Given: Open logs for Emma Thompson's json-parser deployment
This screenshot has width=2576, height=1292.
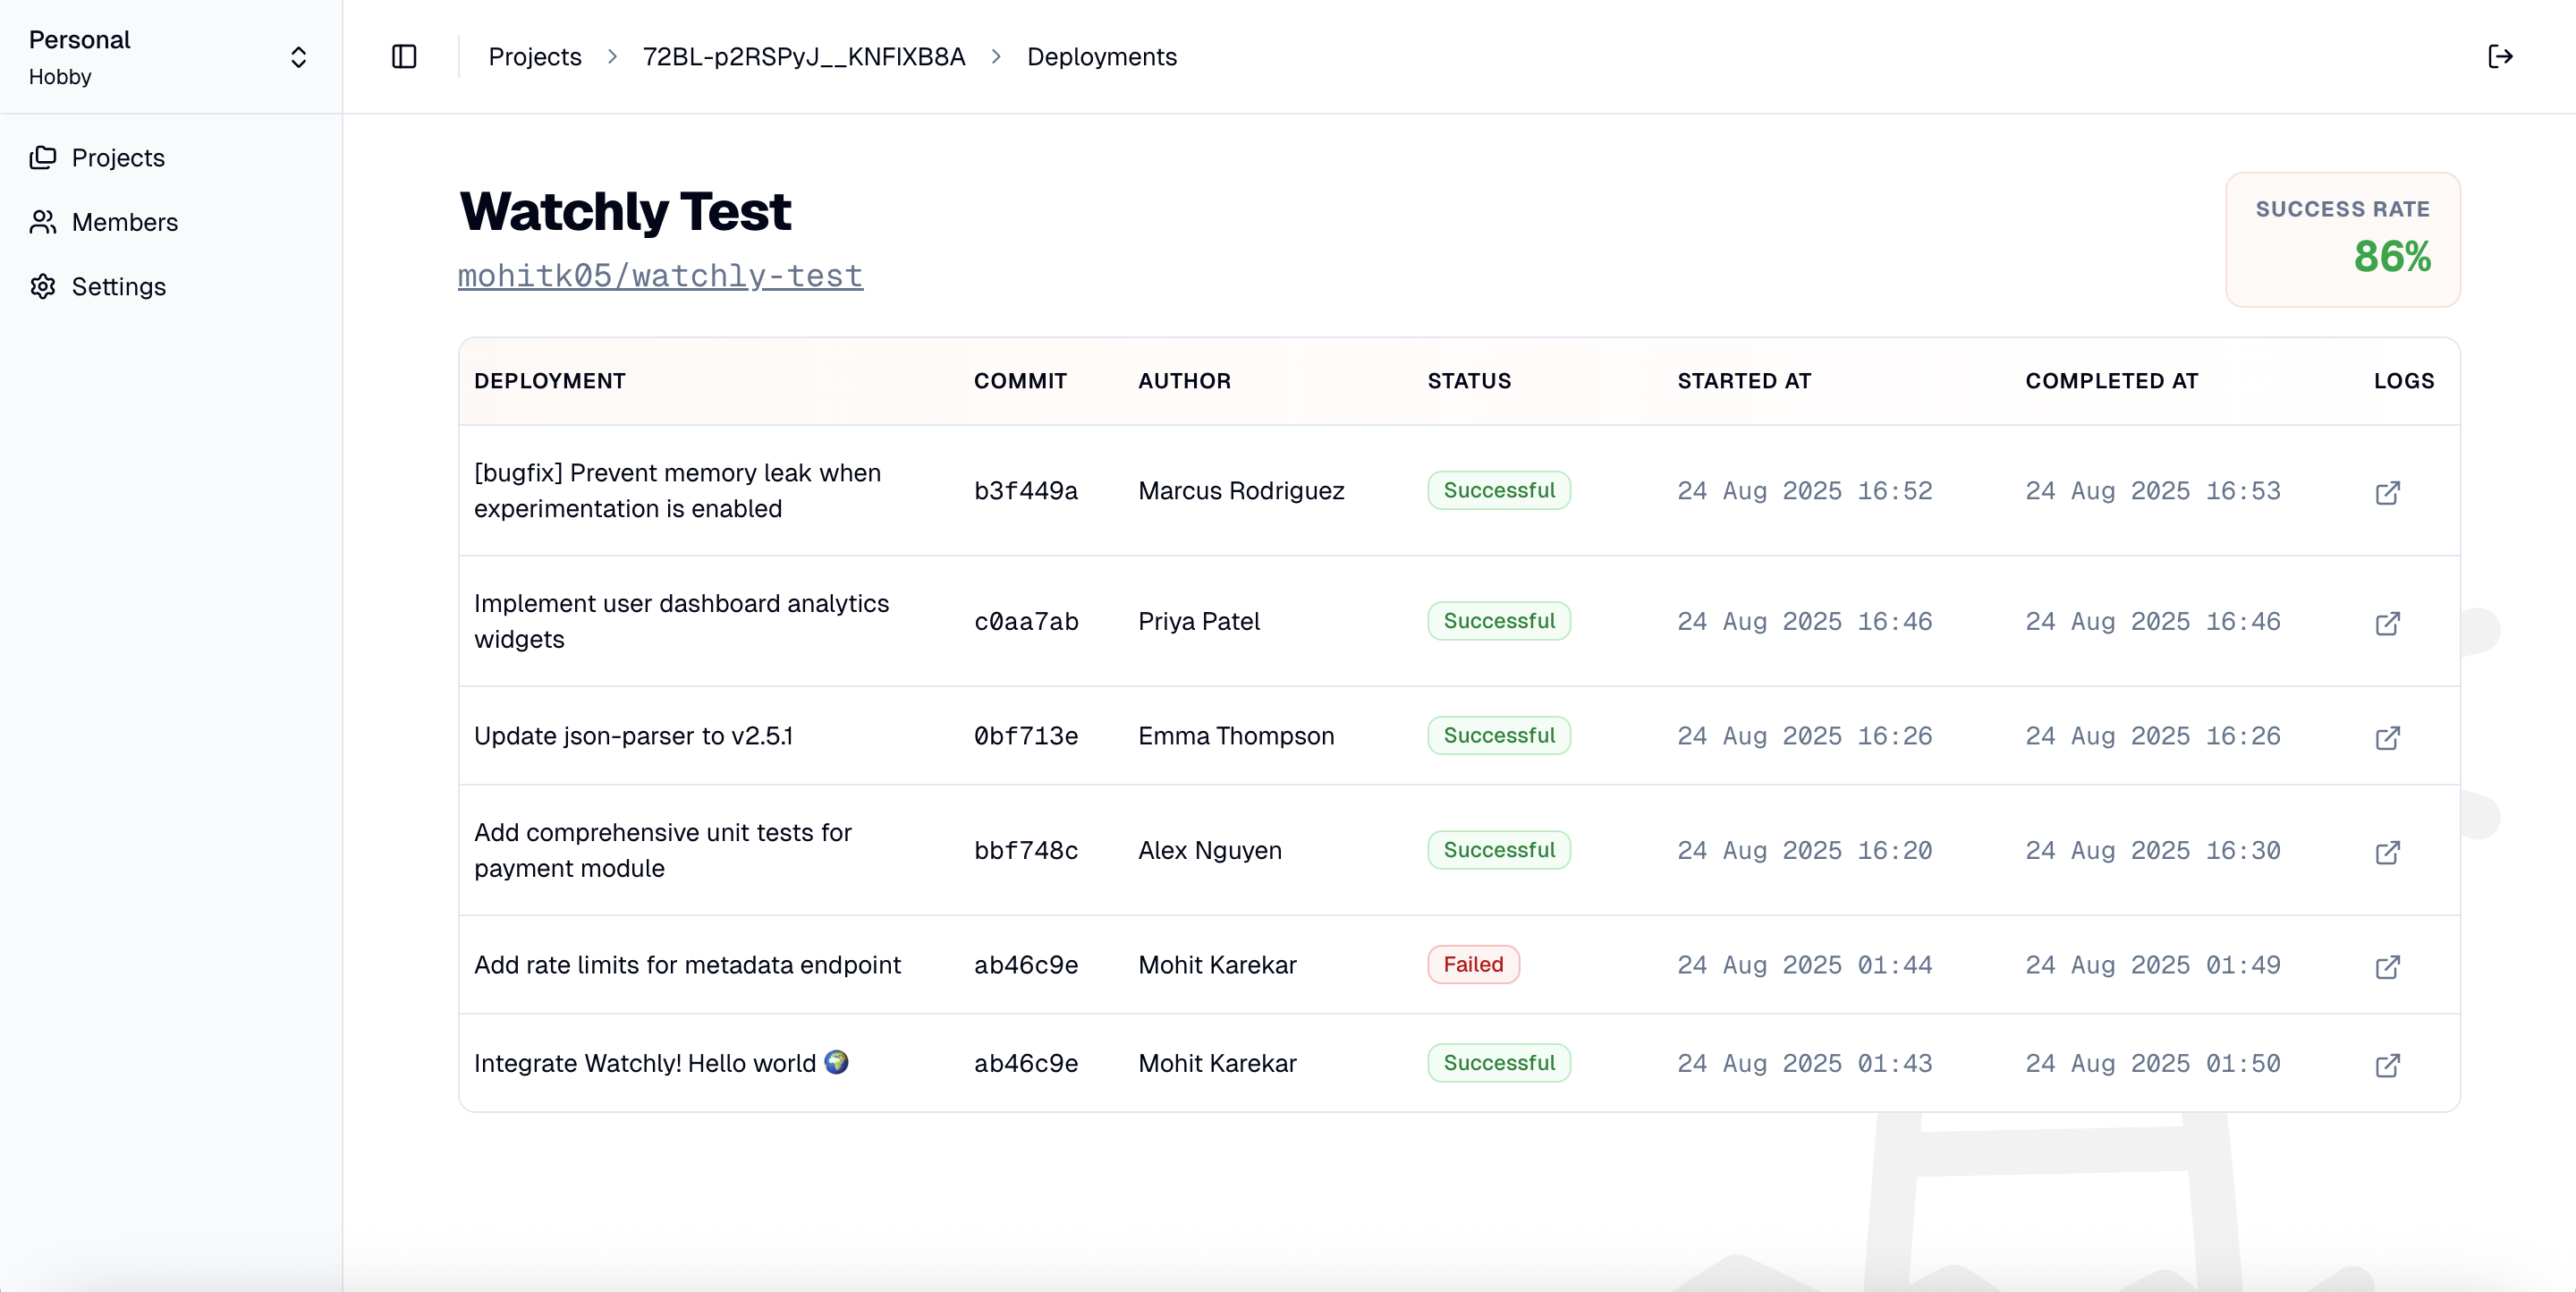Looking at the screenshot, I should (x=2389, y=739).
